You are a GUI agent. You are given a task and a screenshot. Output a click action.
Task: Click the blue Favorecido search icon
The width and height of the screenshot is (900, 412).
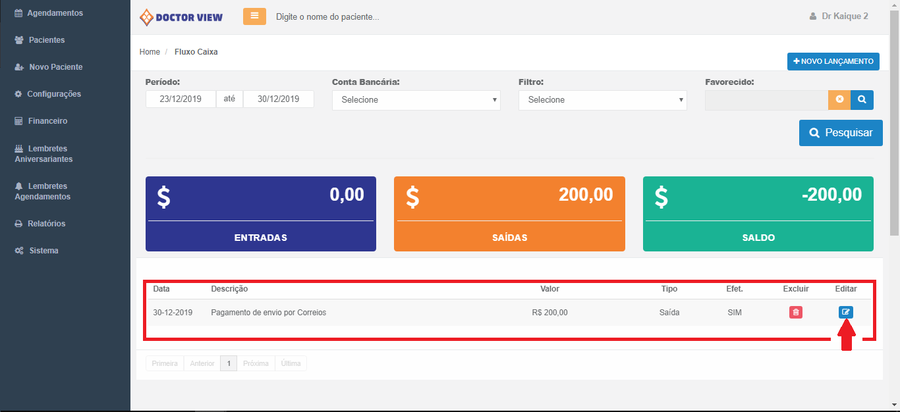point(859,100)
